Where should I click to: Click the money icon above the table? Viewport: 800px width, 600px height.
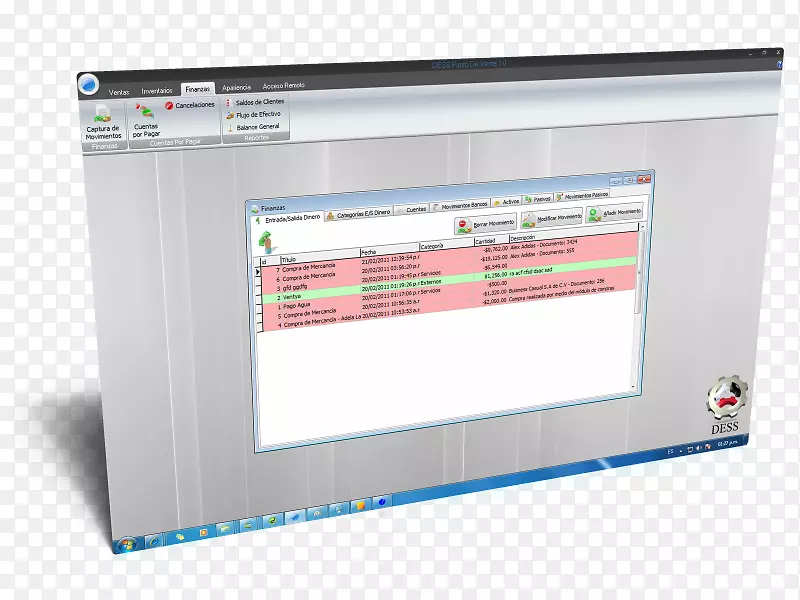click(x=267, y=240)
